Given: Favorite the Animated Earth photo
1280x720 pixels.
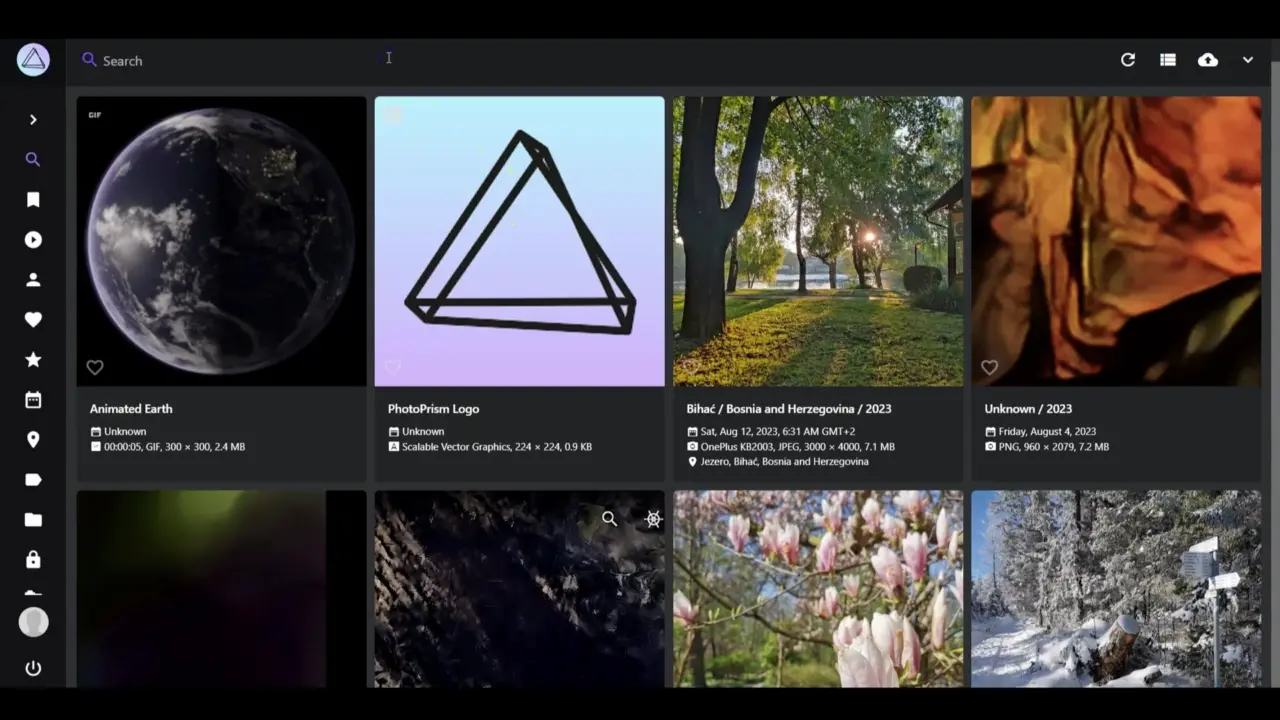Looking at the screenshot, I should (x=95, y=367).
